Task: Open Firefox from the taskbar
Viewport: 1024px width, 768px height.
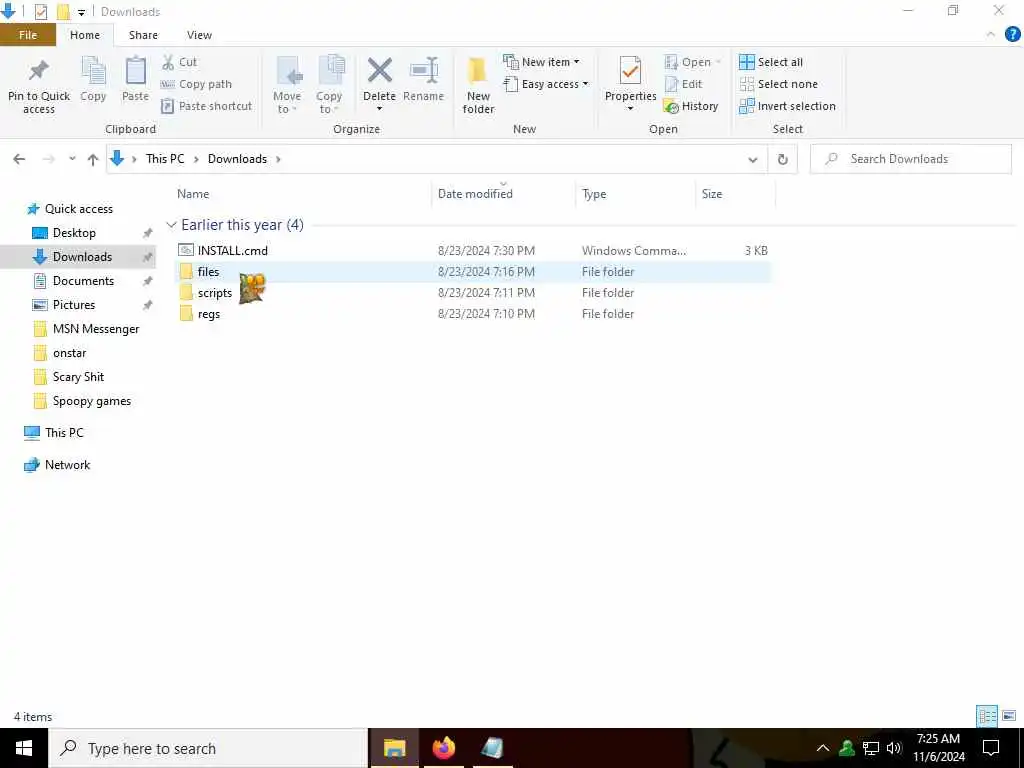Action: point(443,748)
